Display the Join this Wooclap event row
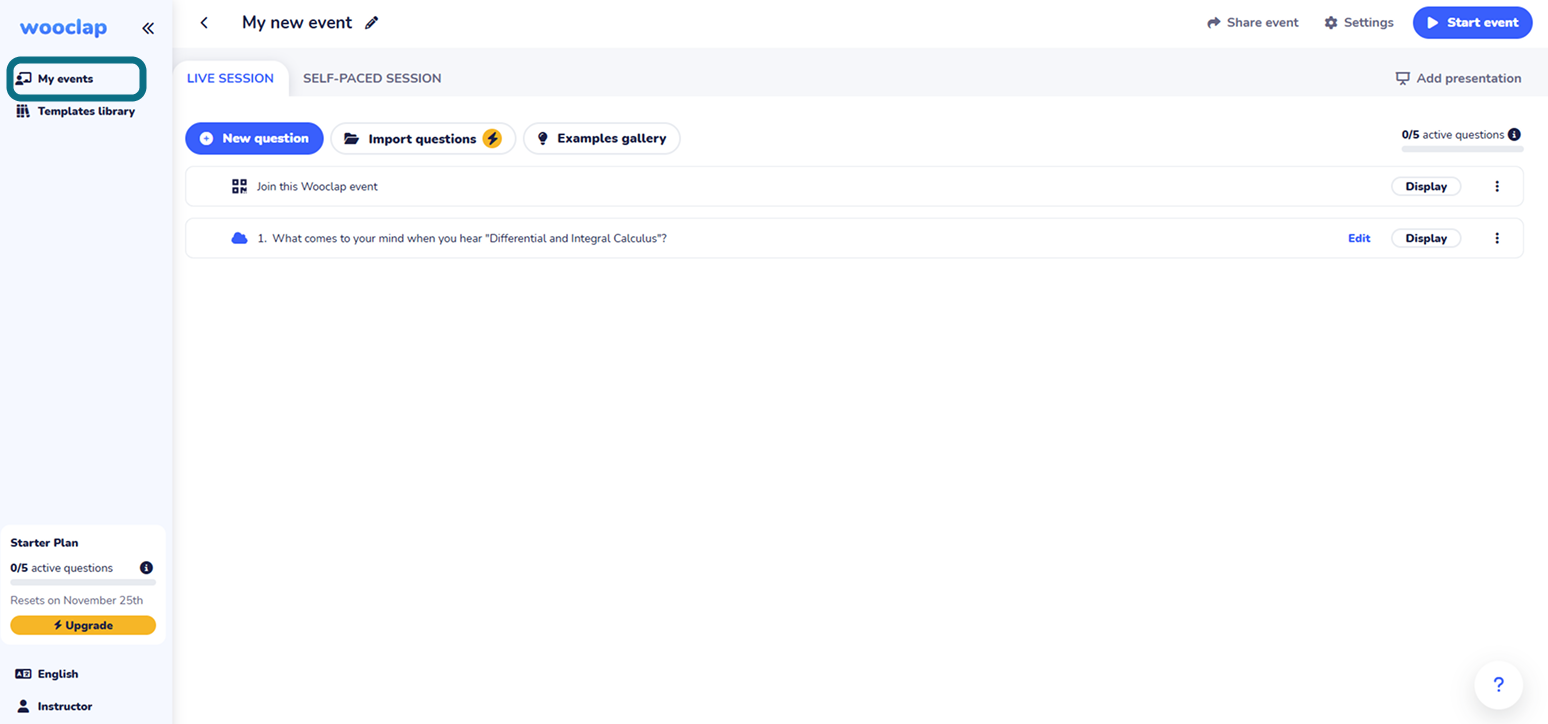 1426,186
